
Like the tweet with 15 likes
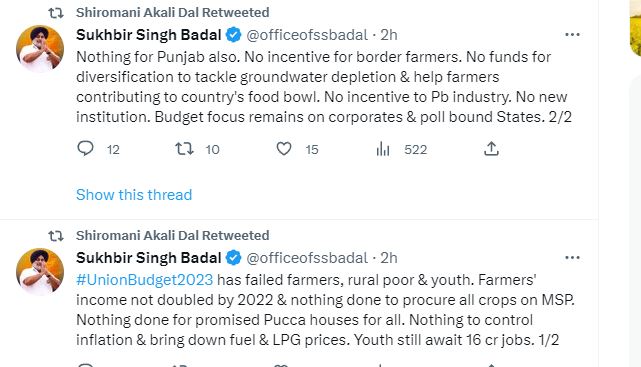pos(284,149)
